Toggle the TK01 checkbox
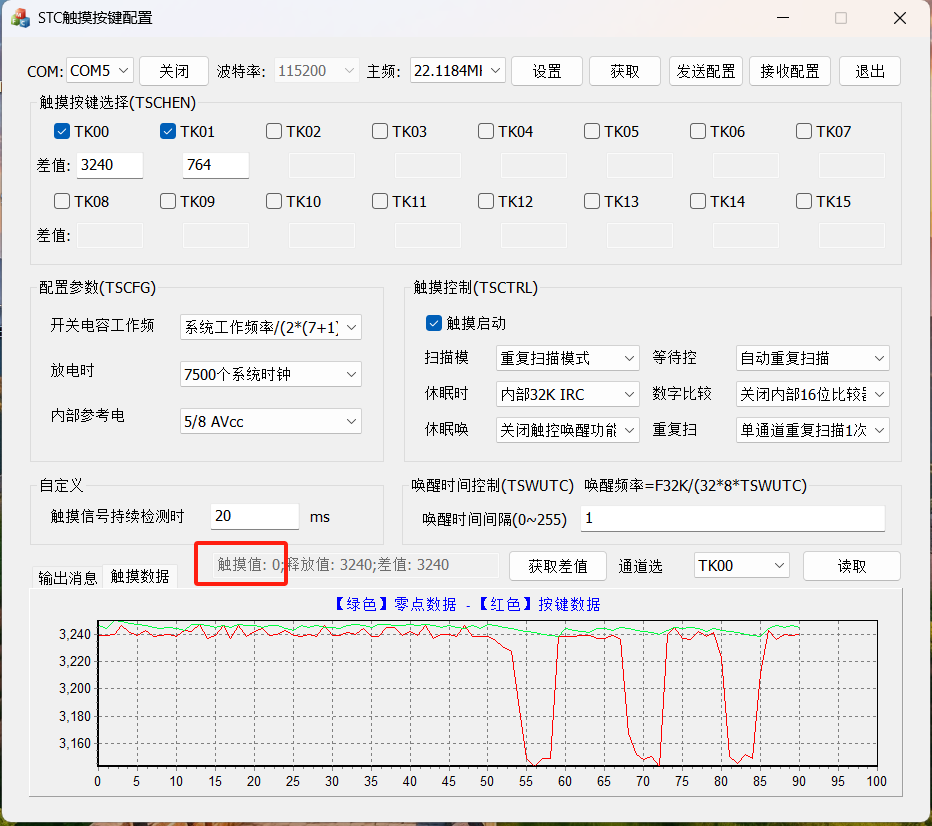This screenshot has height=826, width=932. point(168,131)
